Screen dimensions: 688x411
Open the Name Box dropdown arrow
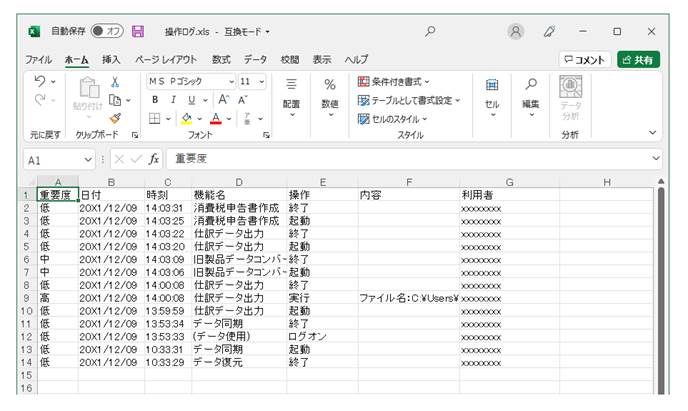[x=88, y=160]
